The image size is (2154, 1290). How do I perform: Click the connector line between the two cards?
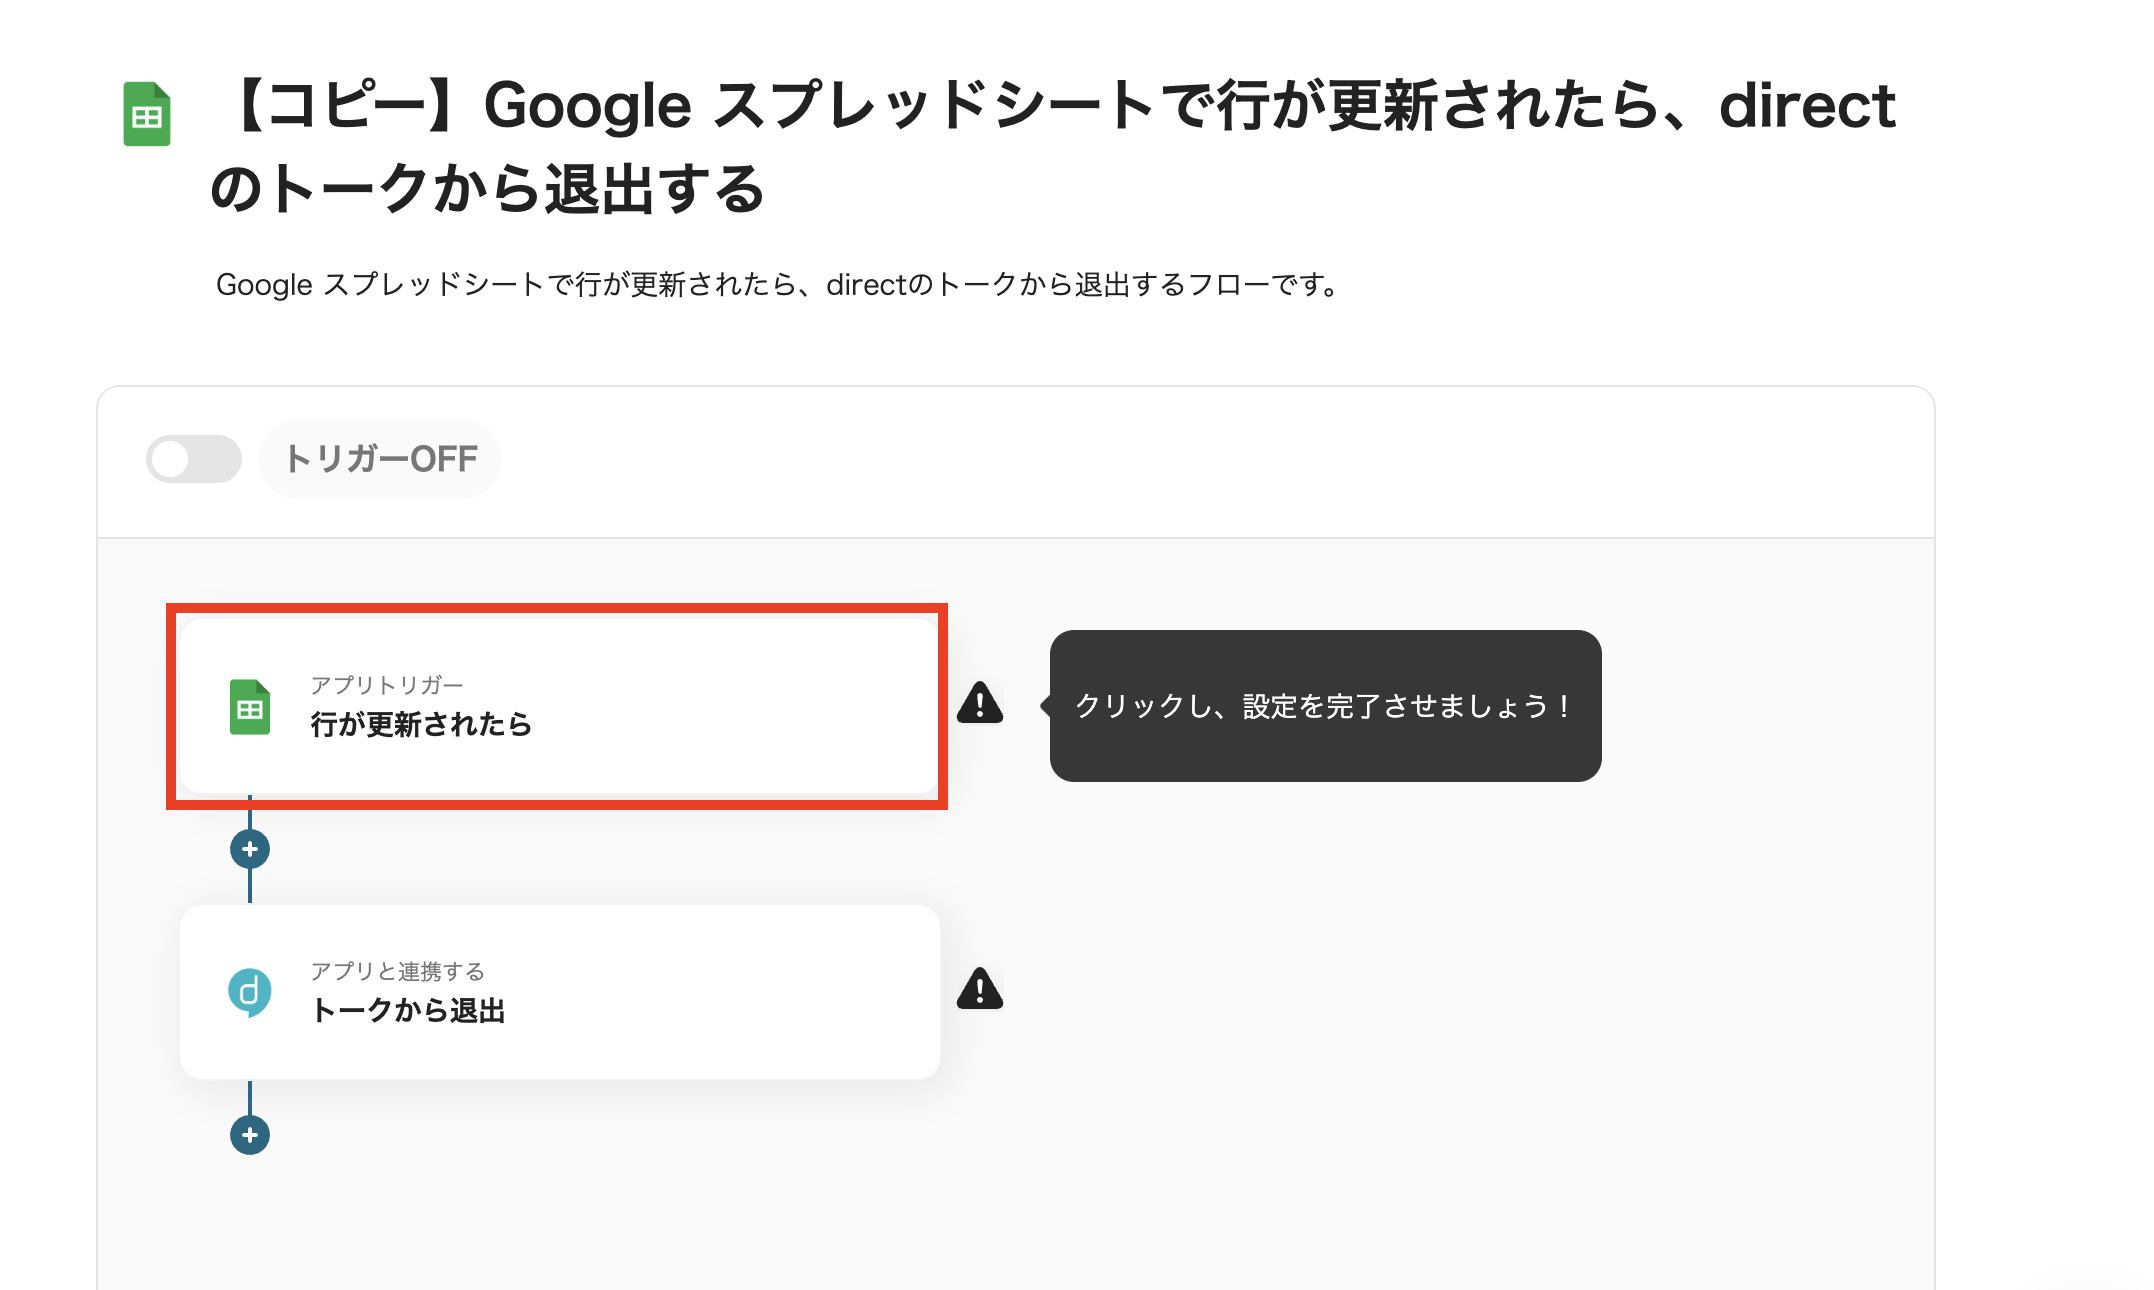[x=250, y=887]
